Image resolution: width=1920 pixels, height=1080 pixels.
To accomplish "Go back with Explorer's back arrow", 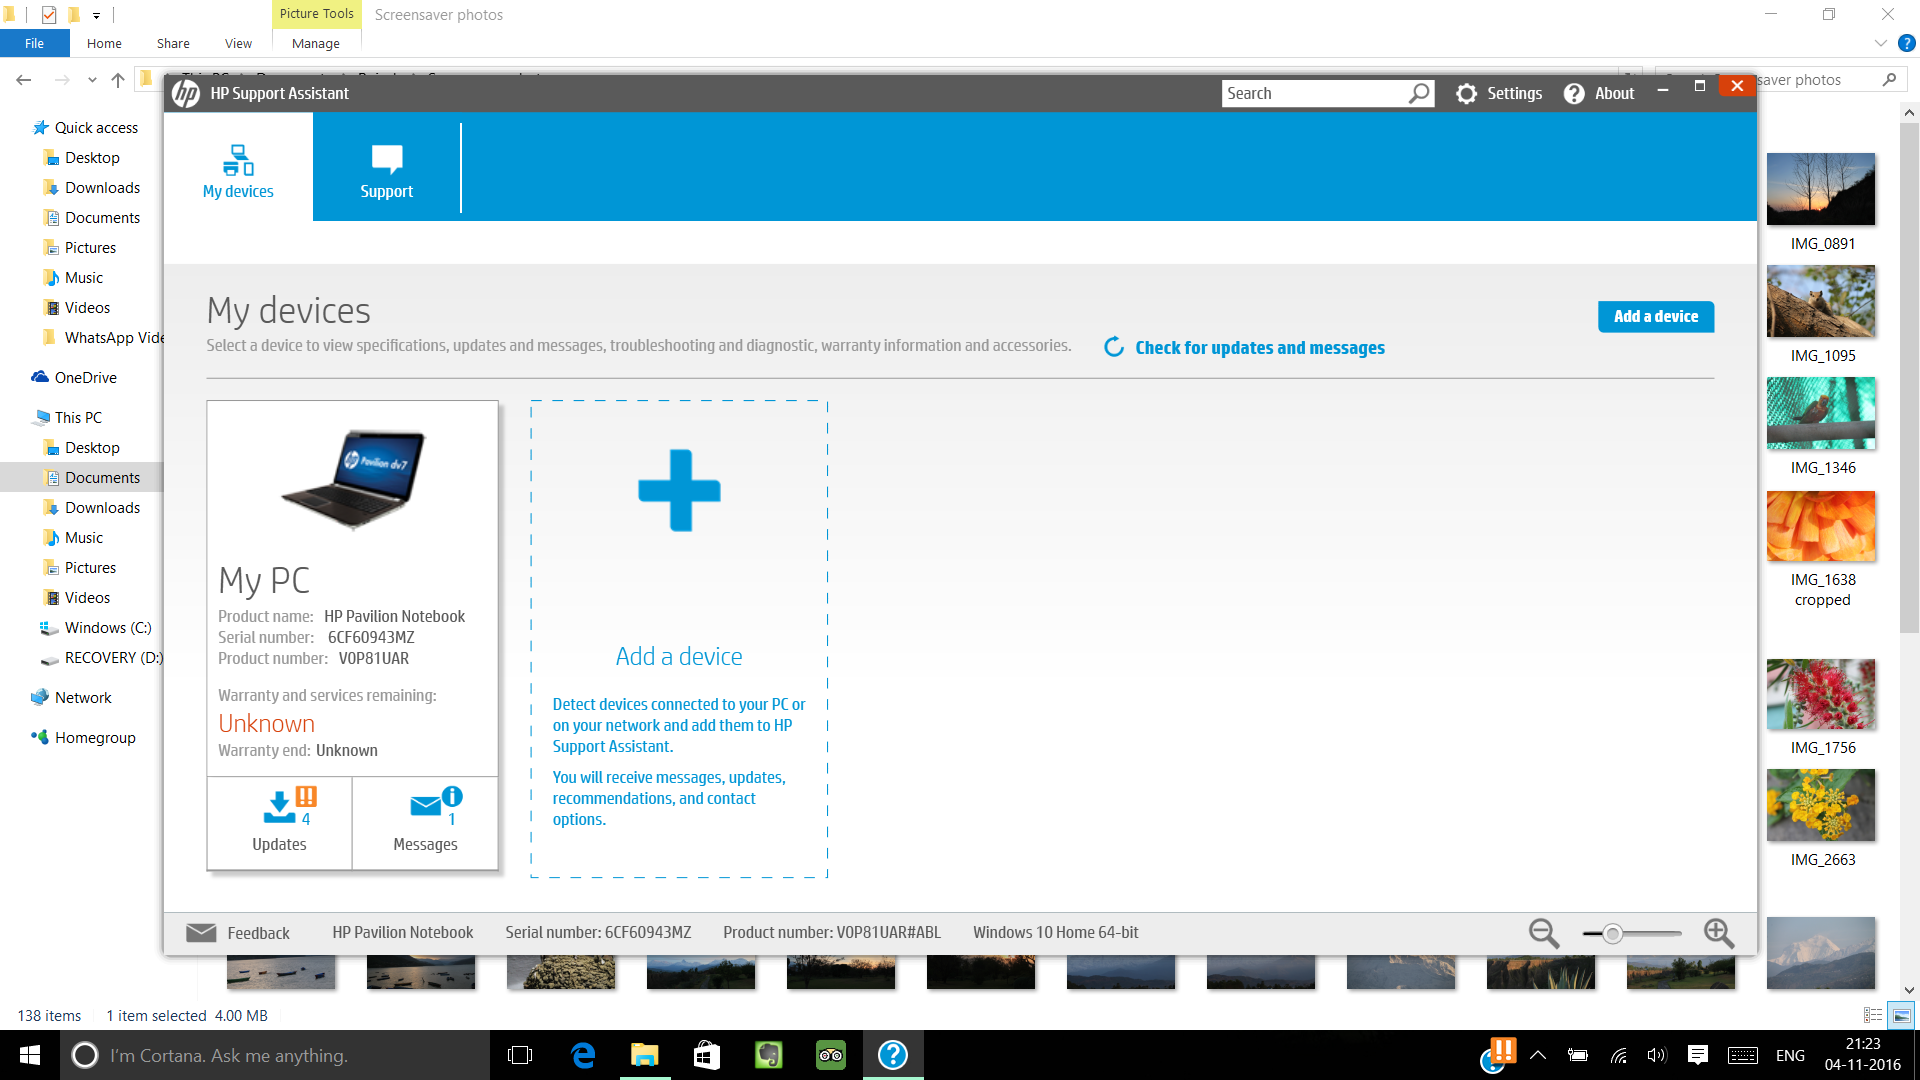I will pos(24,80).
